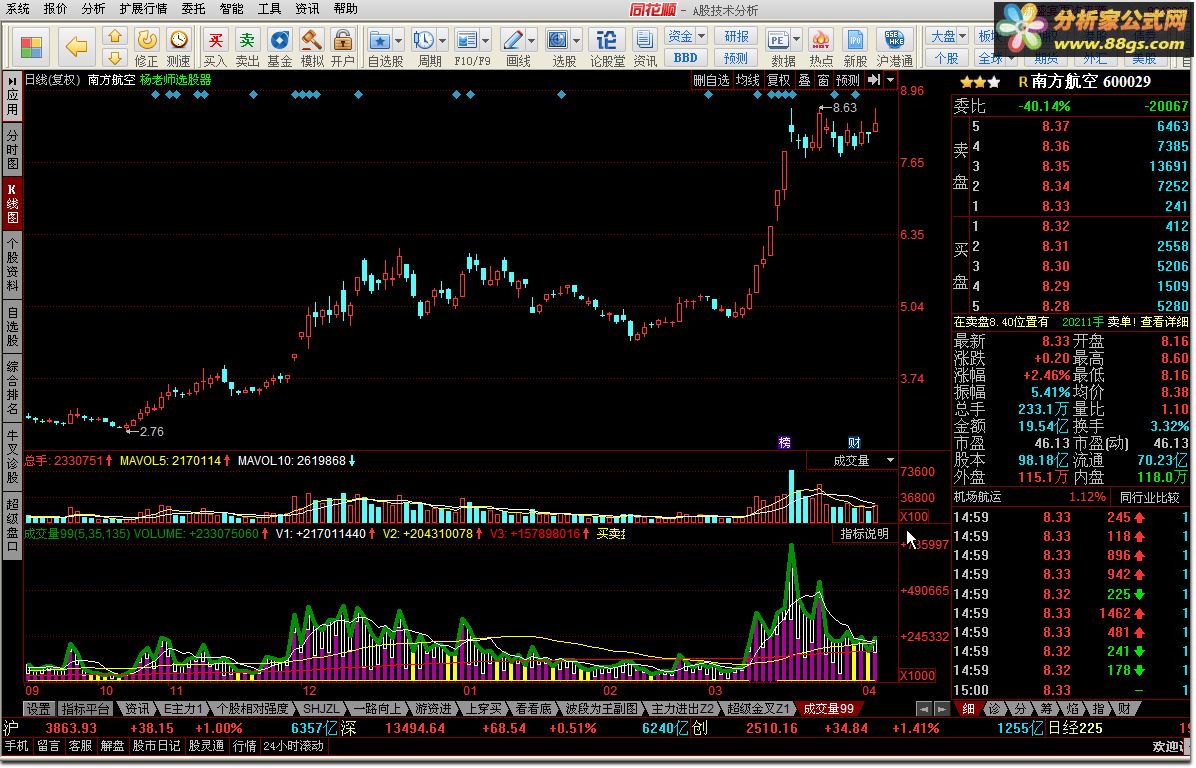Open 热点 hot topics flame icon

pos(821,47)
